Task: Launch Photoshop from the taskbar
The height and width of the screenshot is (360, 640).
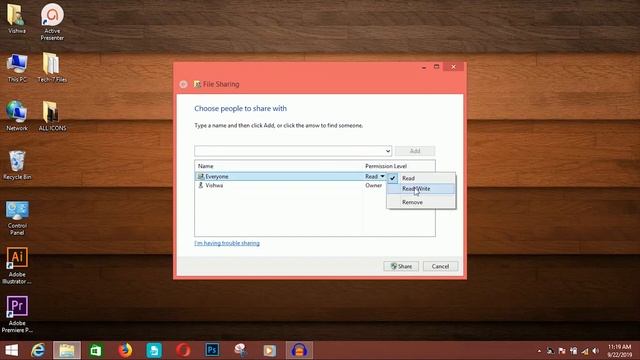Action: [x=212, y=350]
